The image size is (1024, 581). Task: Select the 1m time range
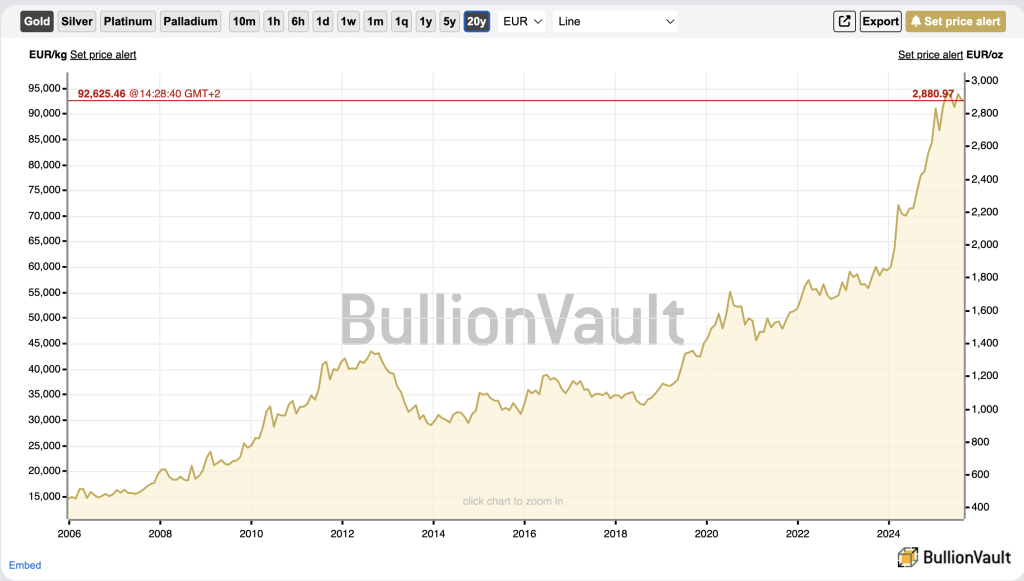[x=375, y=22]
